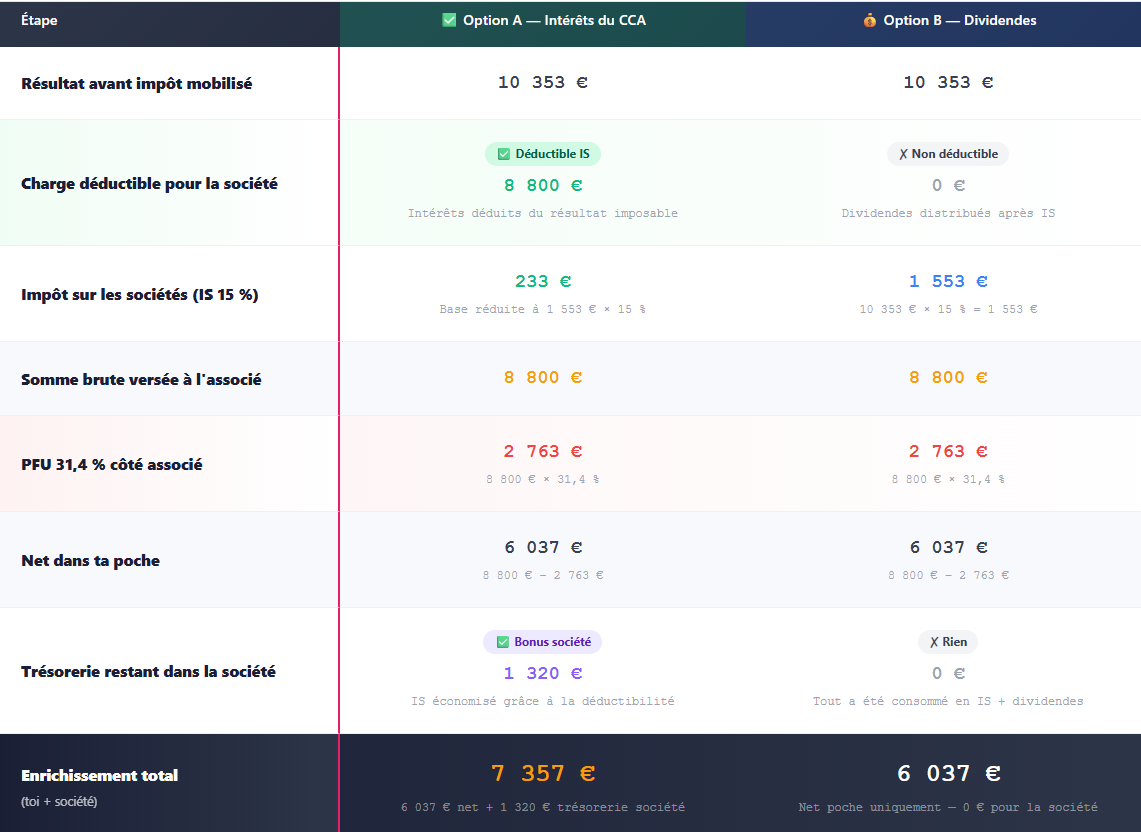Click the green 233 € corporate tax value

[543, 281]
